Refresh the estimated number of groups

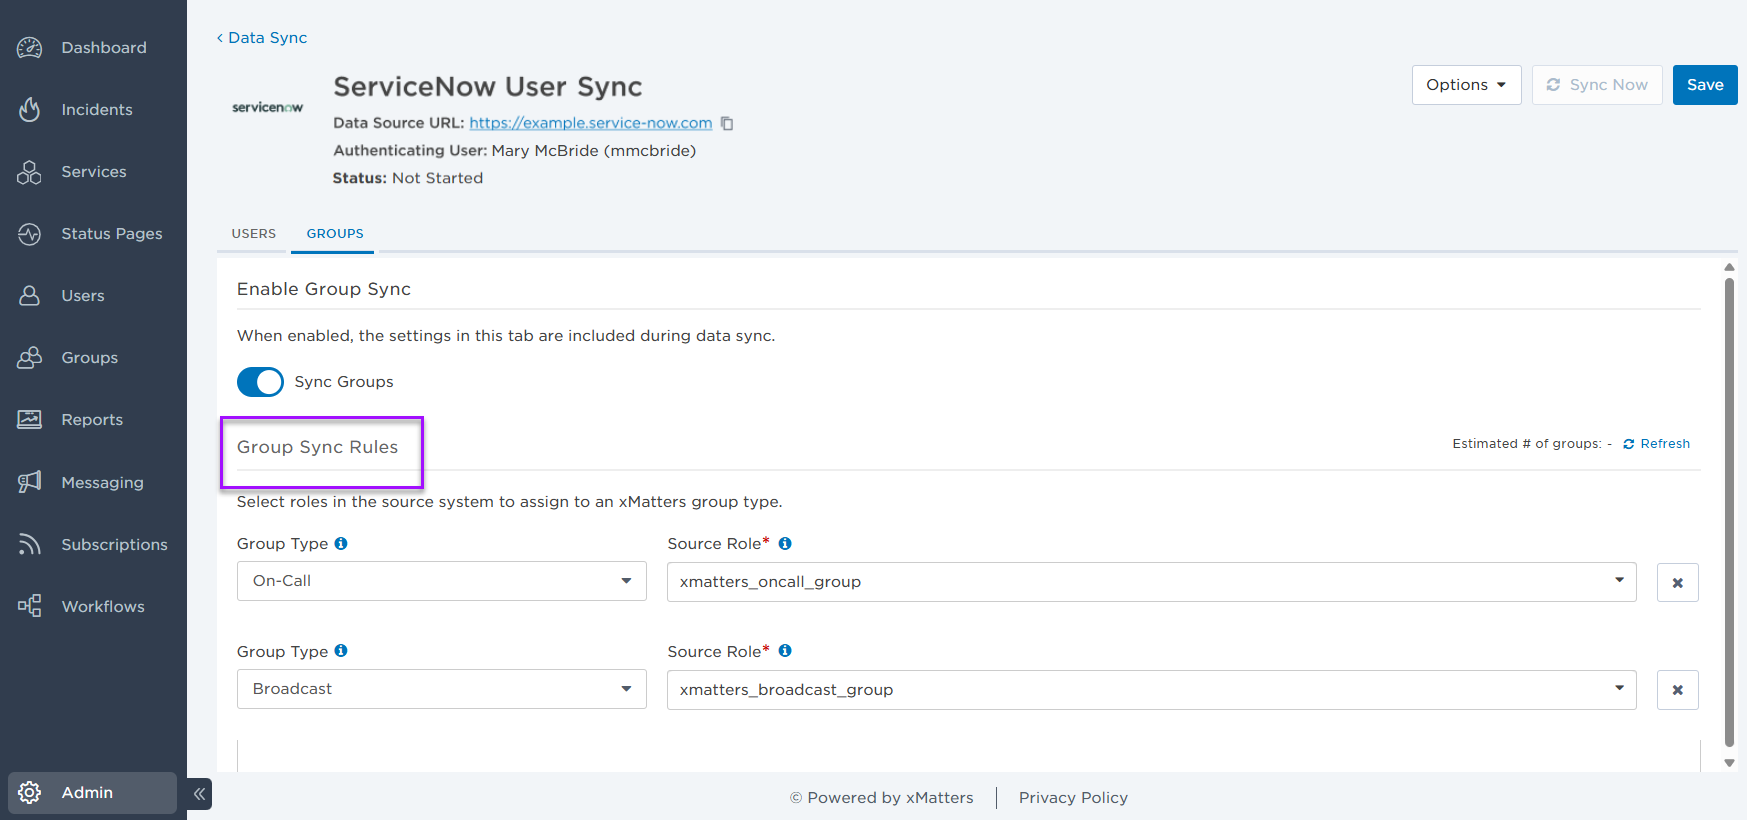coord(1657,444)
